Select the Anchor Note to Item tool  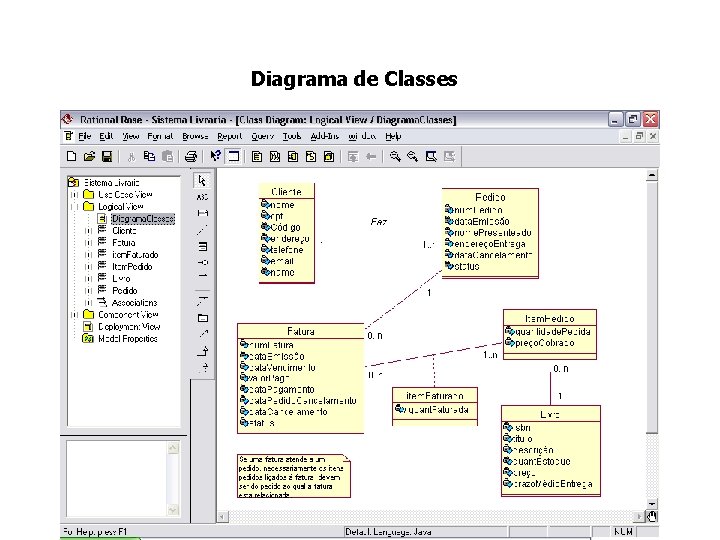(x=202, y=230)
